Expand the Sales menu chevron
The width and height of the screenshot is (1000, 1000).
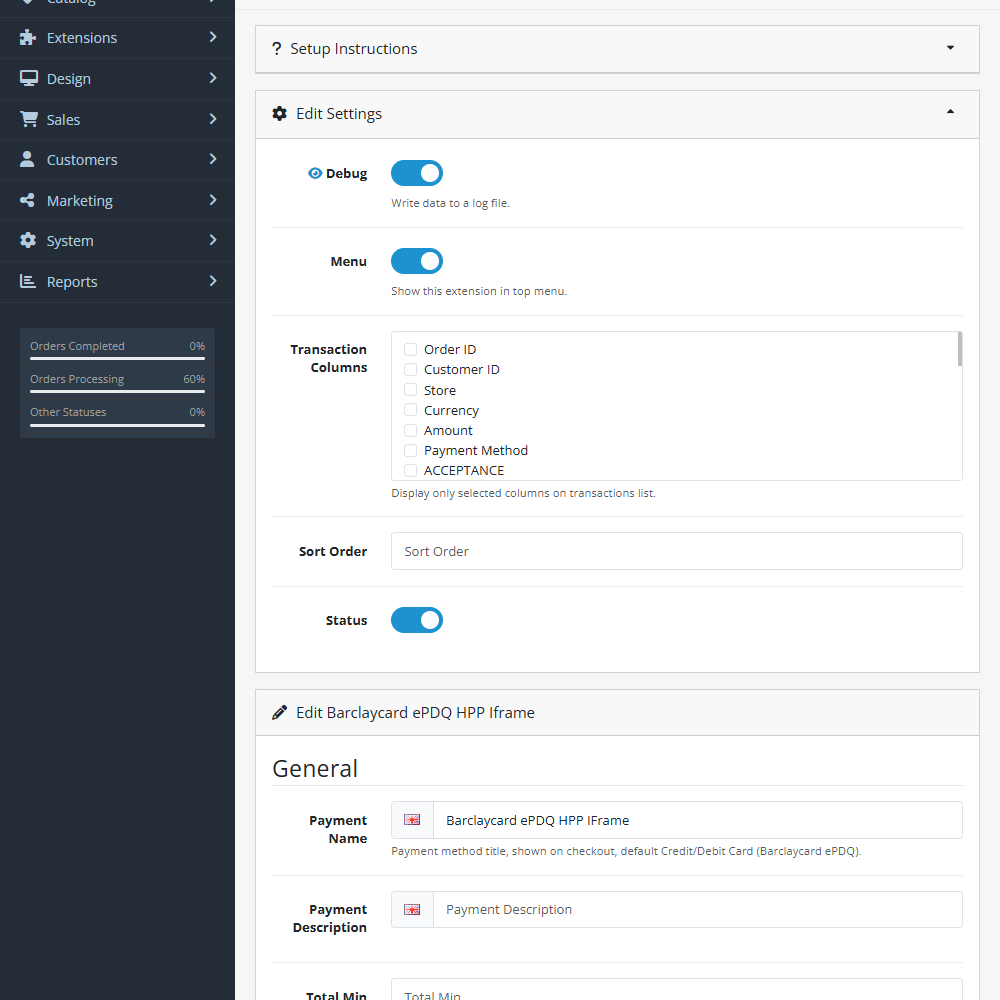(213, 119)
